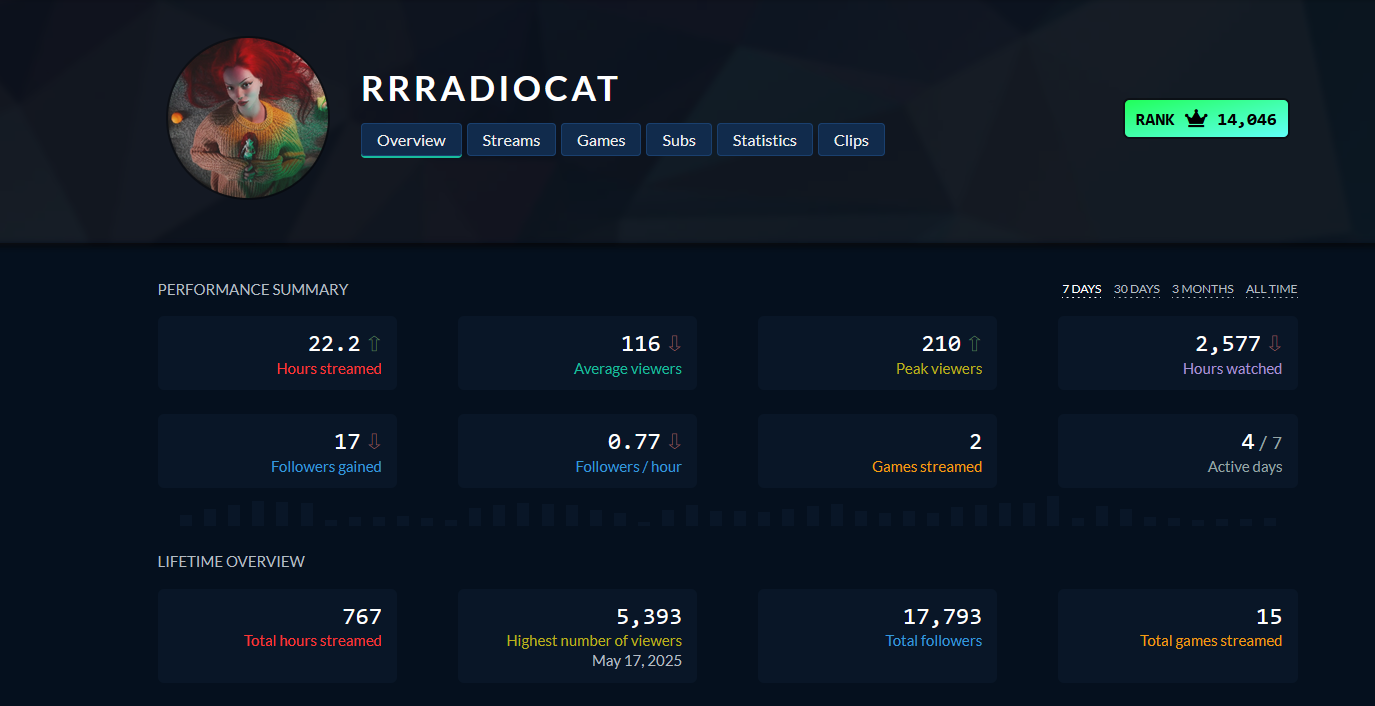Switch period to 3 MONTHS
Viewport: 1375px width, 706px height.
(1203, 289)
